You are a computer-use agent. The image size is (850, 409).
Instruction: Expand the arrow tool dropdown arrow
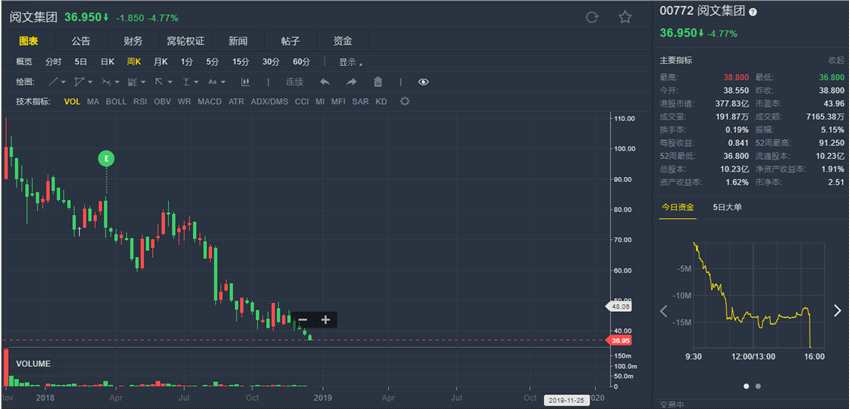170,82
